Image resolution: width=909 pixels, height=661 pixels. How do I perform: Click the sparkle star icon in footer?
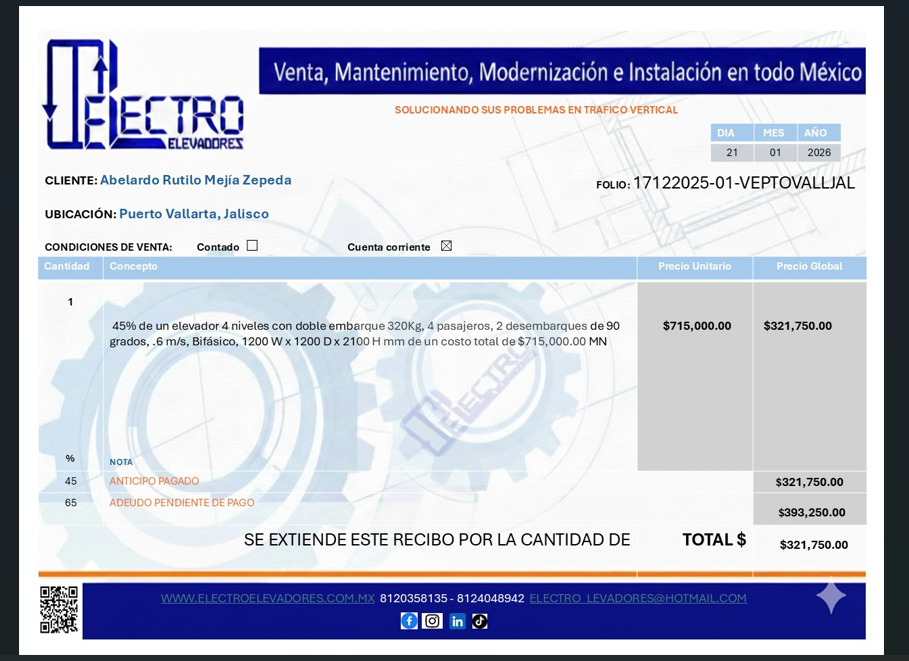click(x=831, y=597)
